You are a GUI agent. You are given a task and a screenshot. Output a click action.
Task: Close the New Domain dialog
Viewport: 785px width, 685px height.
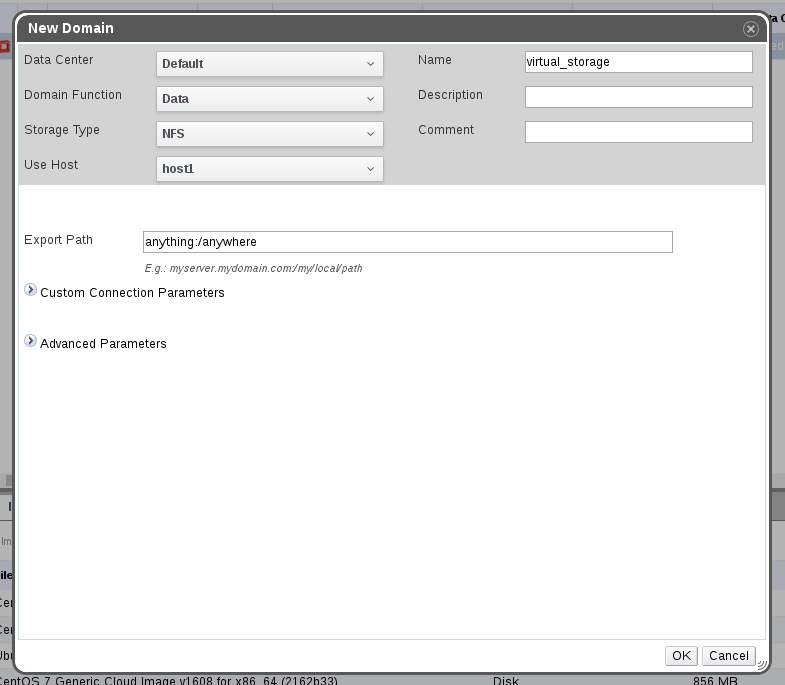tap(750, 29)
